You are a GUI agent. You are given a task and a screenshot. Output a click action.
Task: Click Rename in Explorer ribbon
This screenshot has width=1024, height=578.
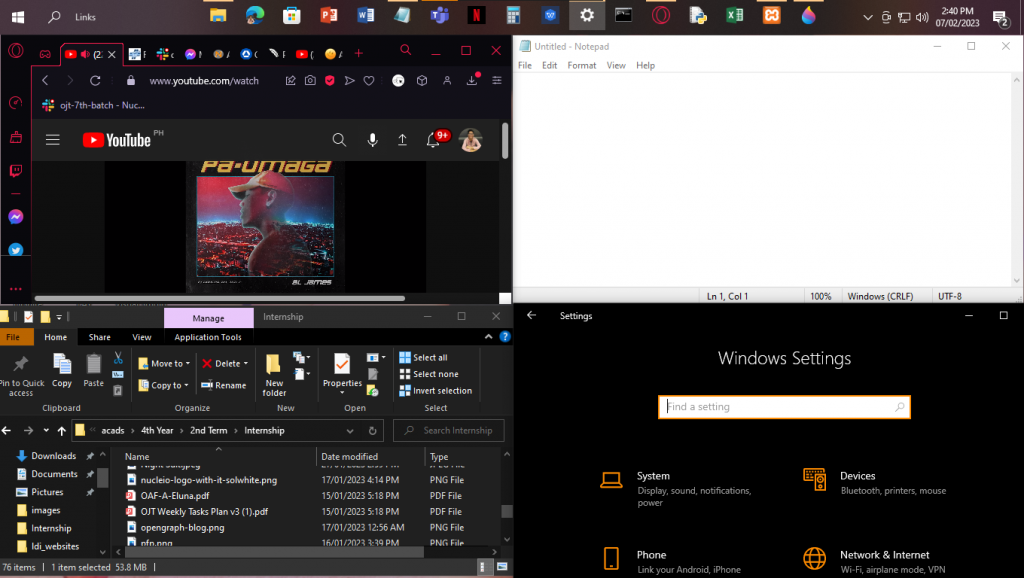coord(223,385)
